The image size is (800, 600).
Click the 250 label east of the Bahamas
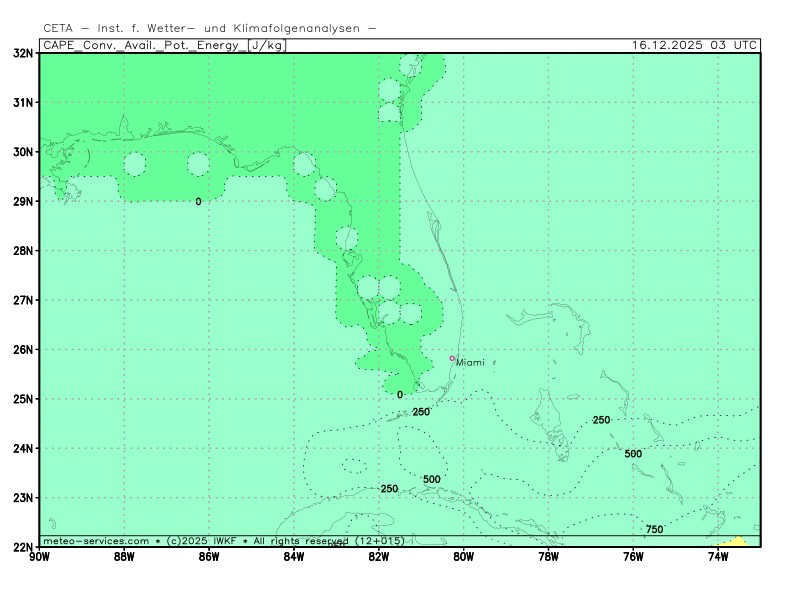pos(601,420)
